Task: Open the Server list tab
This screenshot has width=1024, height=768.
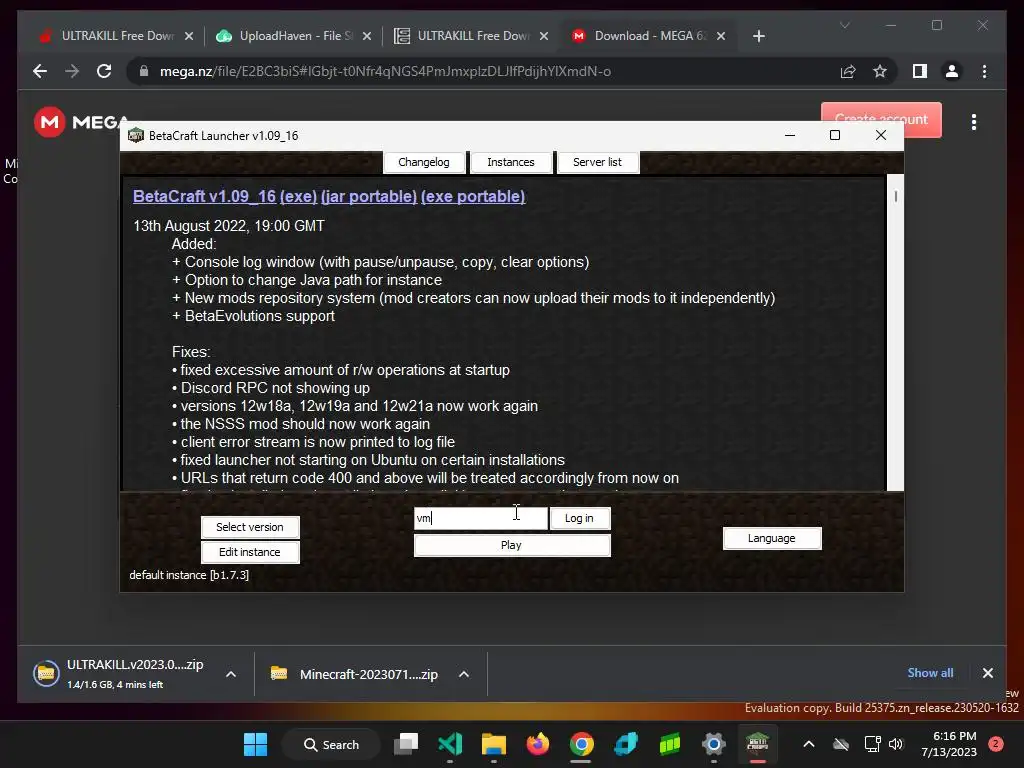Action: pyautogui.click(x=597, y=162)
